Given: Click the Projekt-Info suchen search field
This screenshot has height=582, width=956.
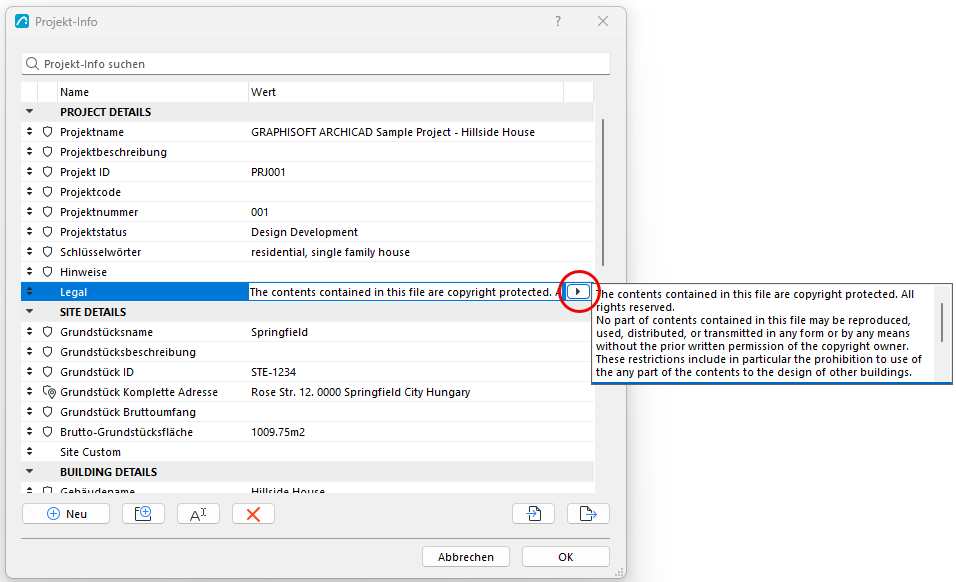Looking at the screenshot, I should pyautogui.click(x=316, y=64).
